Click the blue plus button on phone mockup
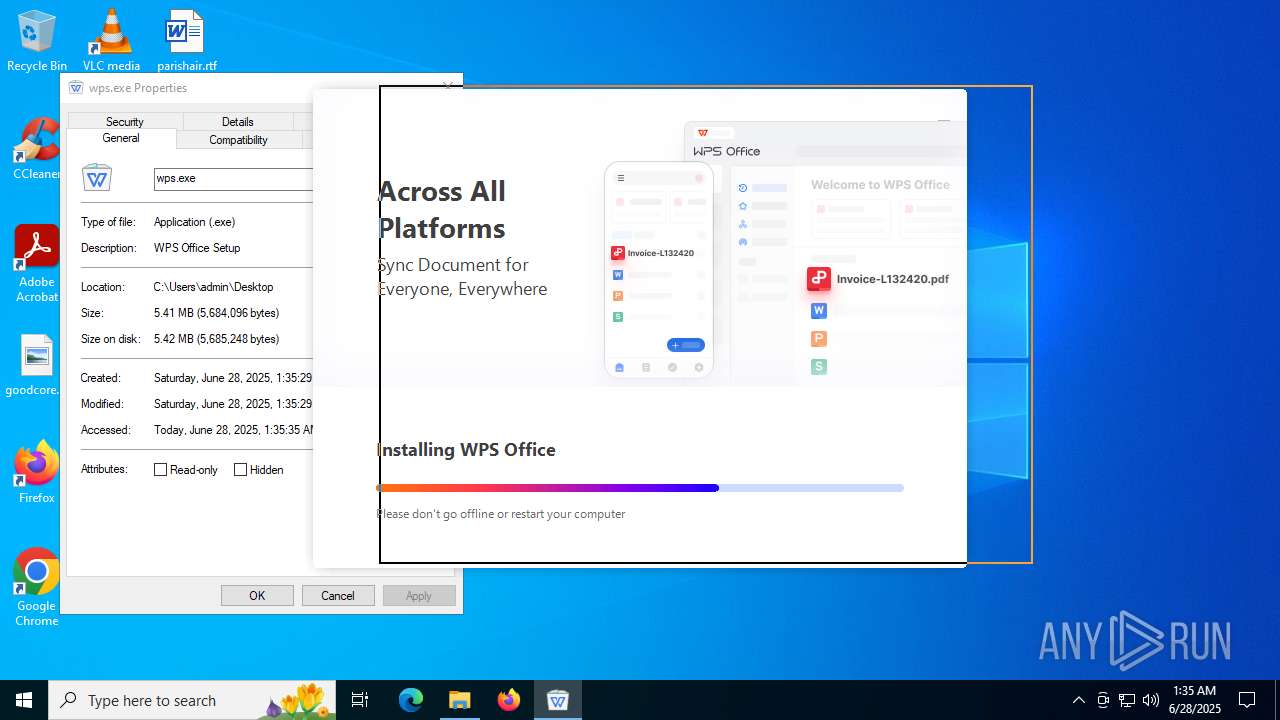This screenshot has width=1280, height=720. tap(686, 345)
